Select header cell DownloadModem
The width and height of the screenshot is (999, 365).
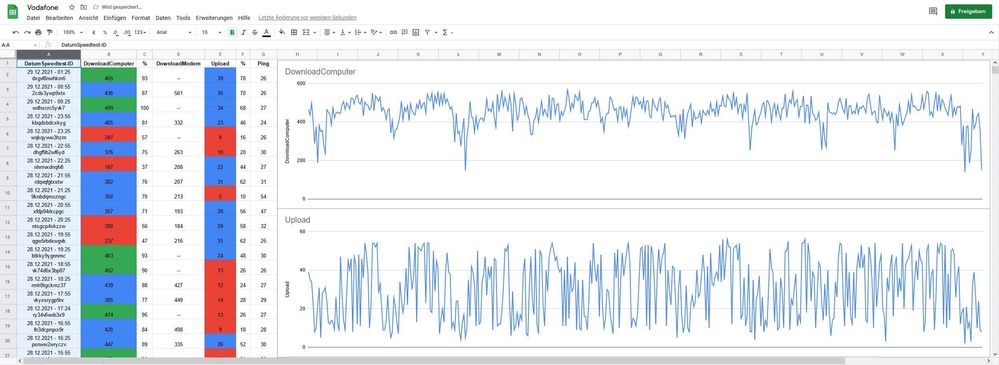click(x=178, y=64)
